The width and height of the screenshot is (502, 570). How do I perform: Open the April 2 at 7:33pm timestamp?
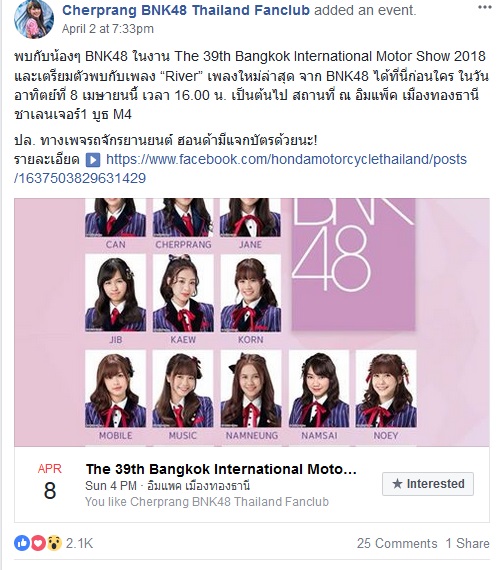click(108, 29)
